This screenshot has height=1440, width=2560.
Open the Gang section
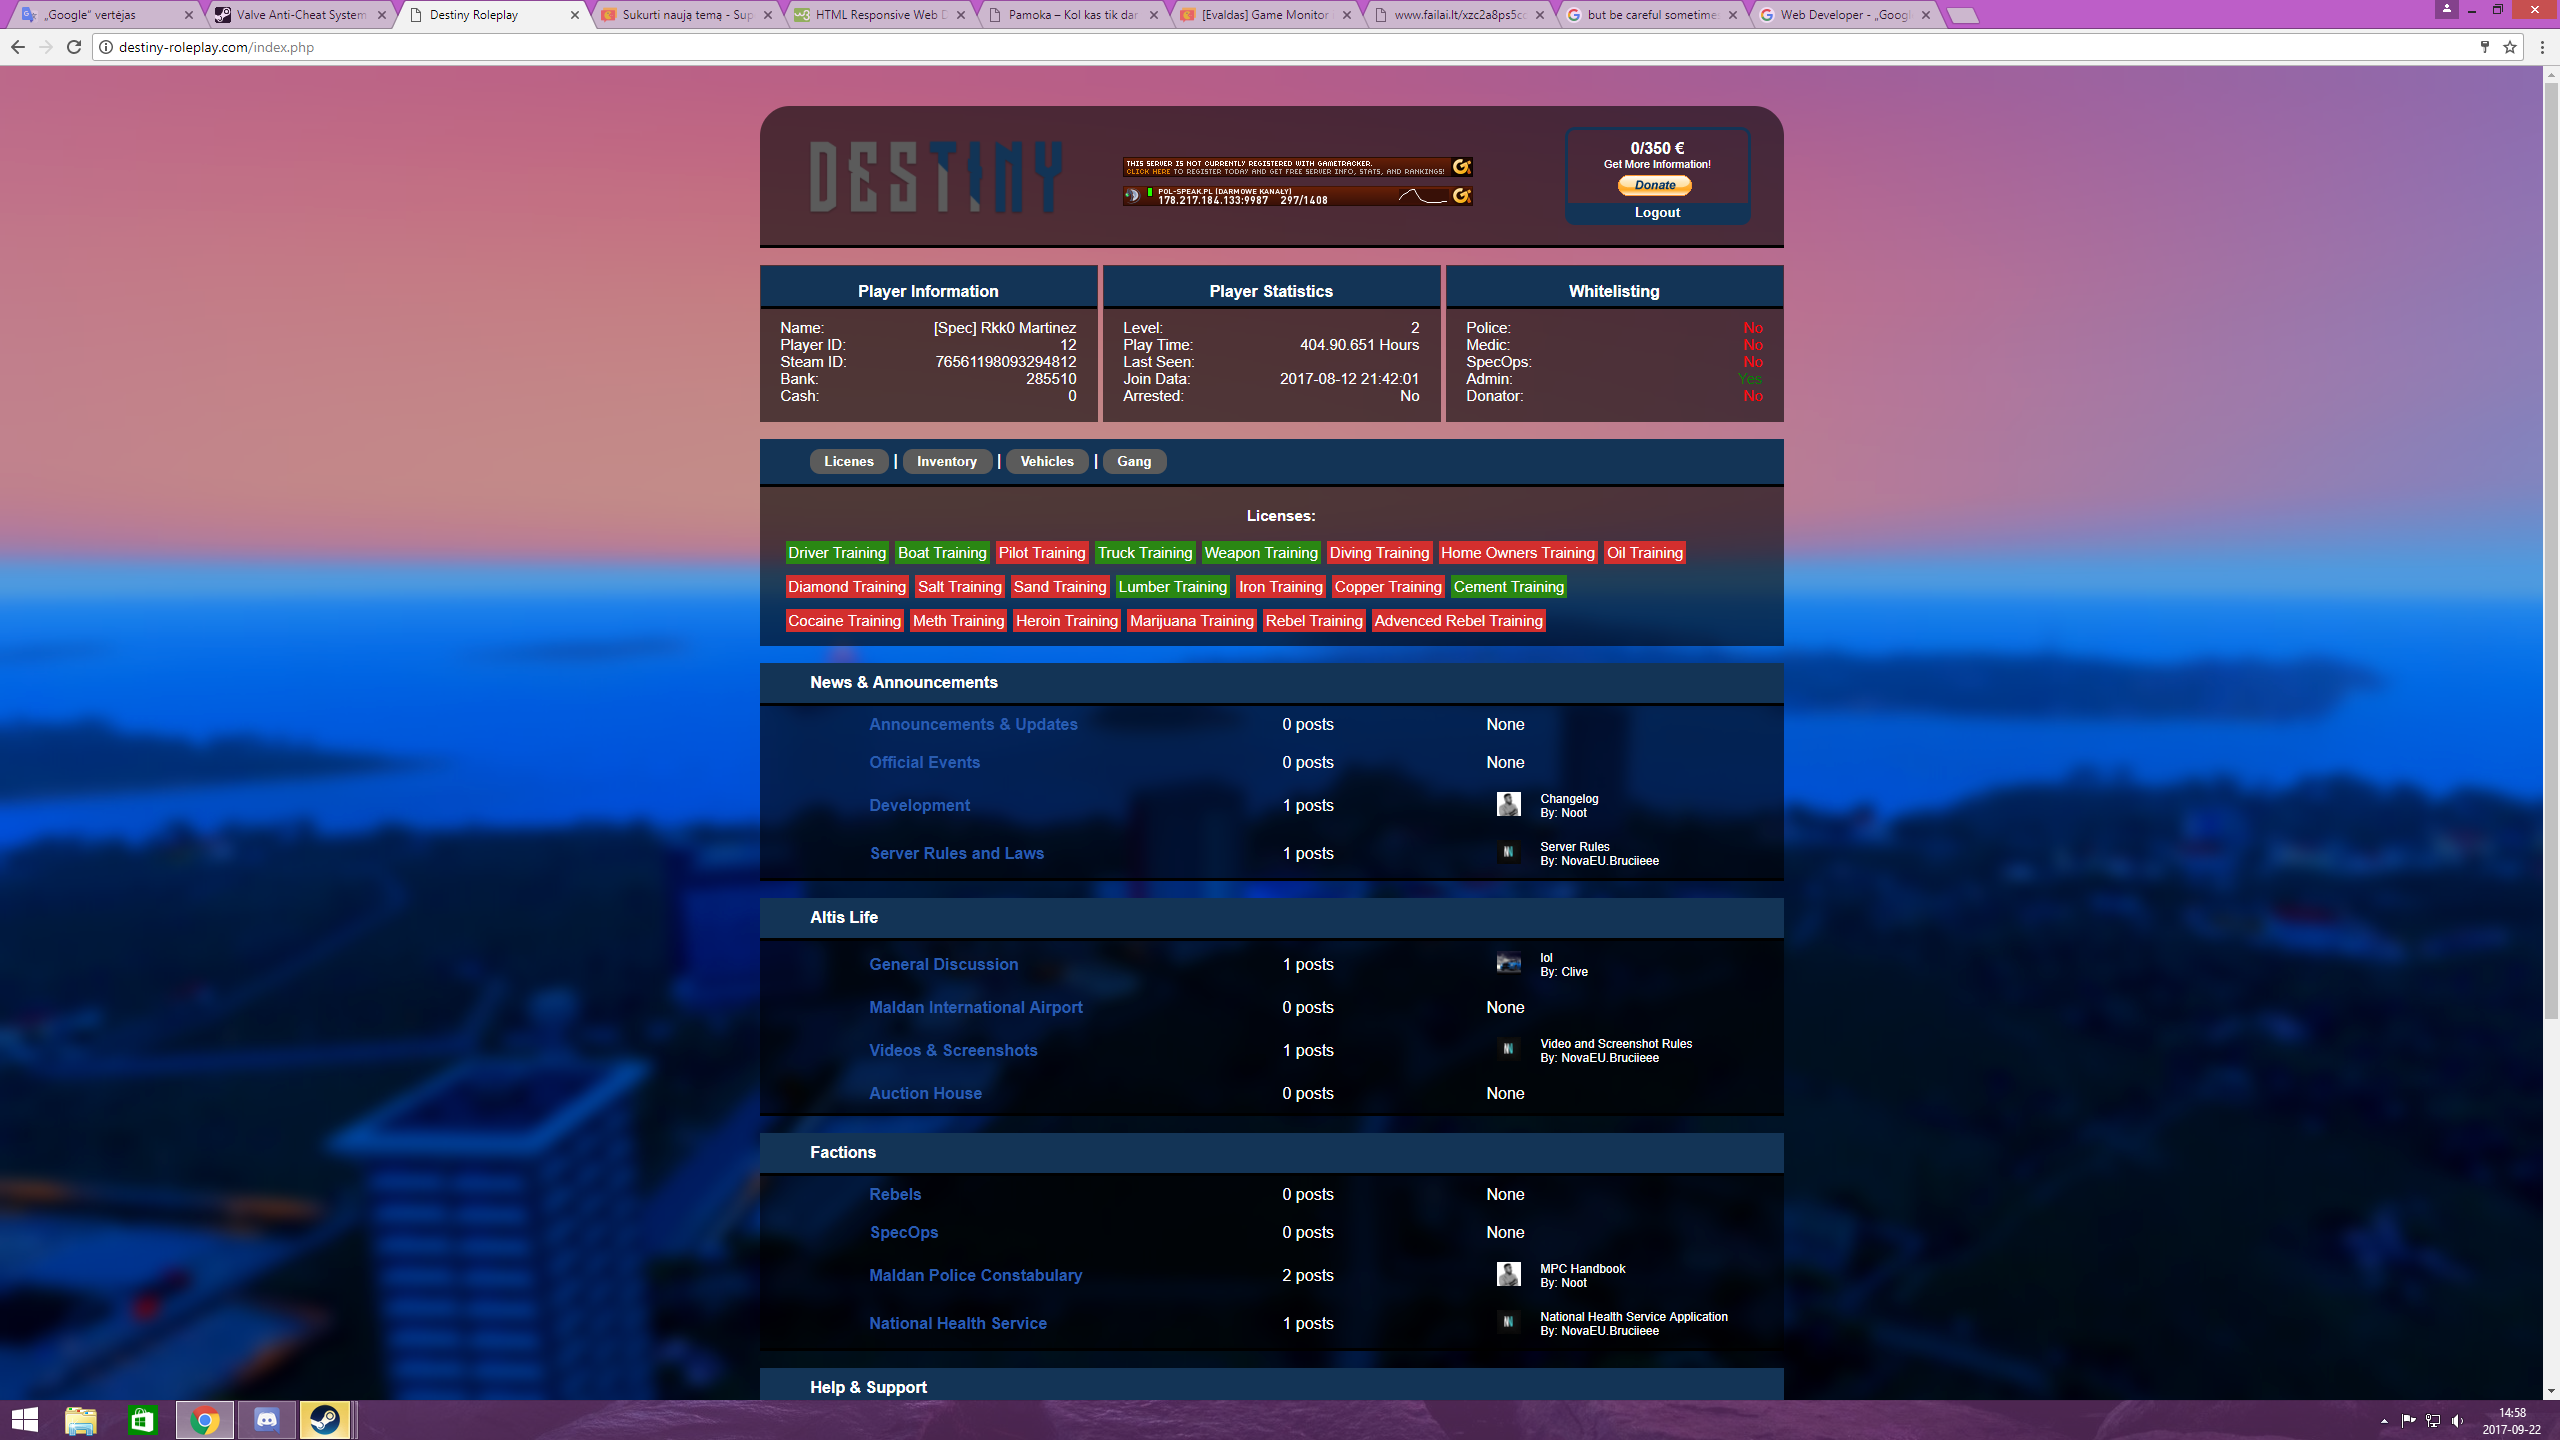[x=1134, y=461]
